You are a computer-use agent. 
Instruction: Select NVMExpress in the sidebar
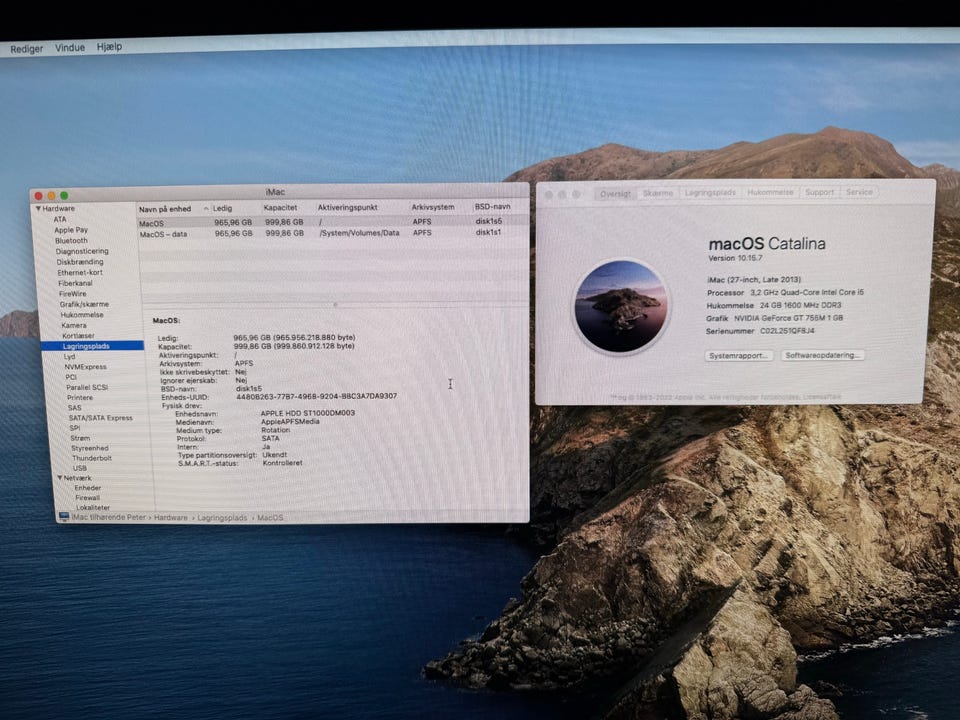[x=86, y=367]
